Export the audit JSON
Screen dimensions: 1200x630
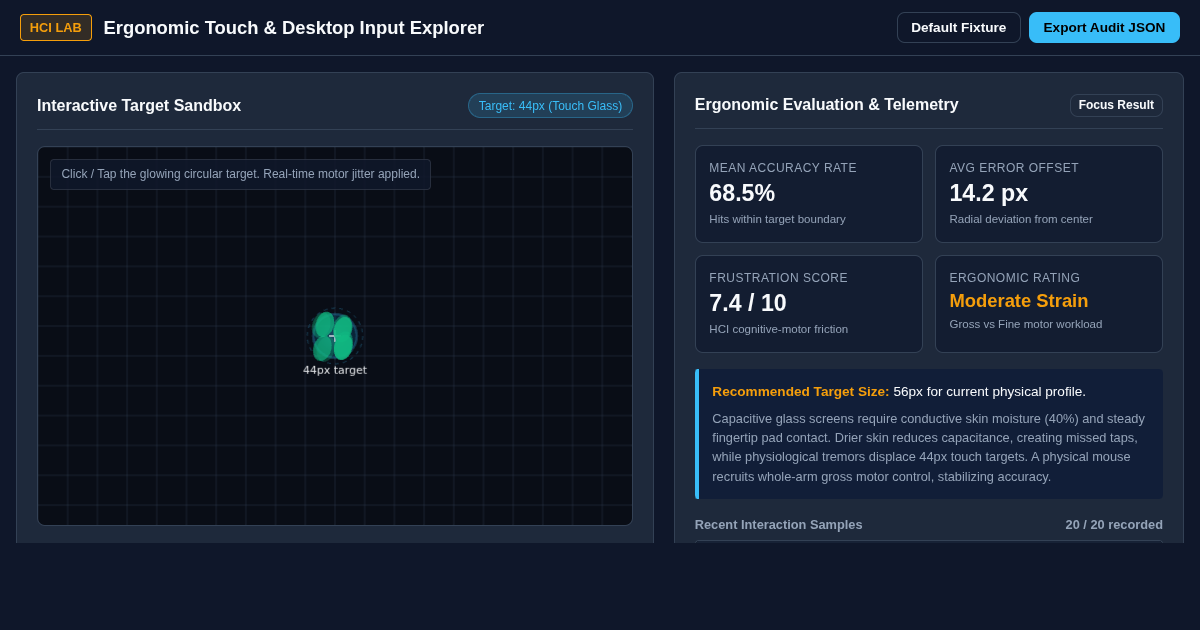(1104, 27)
